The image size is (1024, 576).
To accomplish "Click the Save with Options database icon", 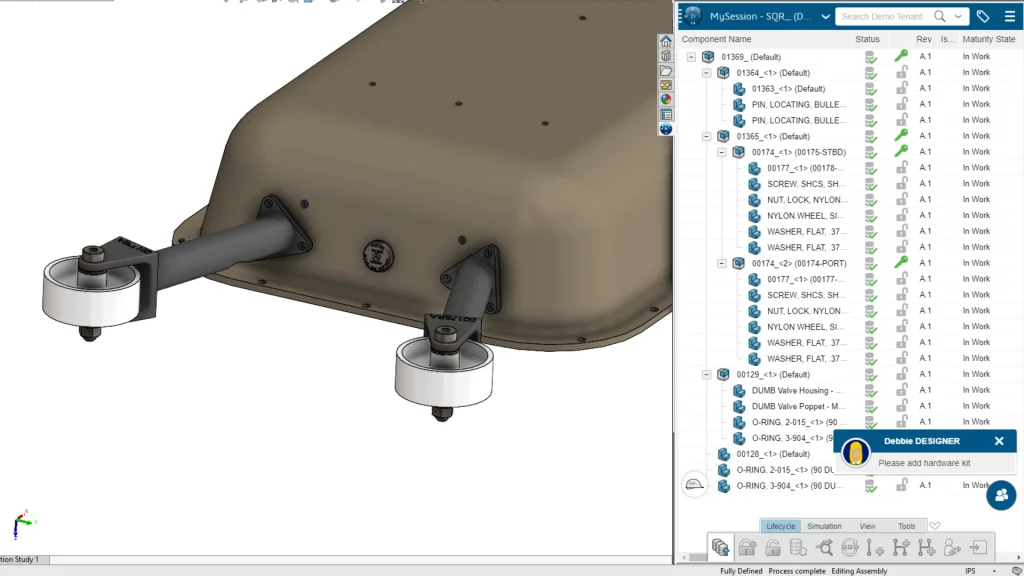I will (720, 547).
